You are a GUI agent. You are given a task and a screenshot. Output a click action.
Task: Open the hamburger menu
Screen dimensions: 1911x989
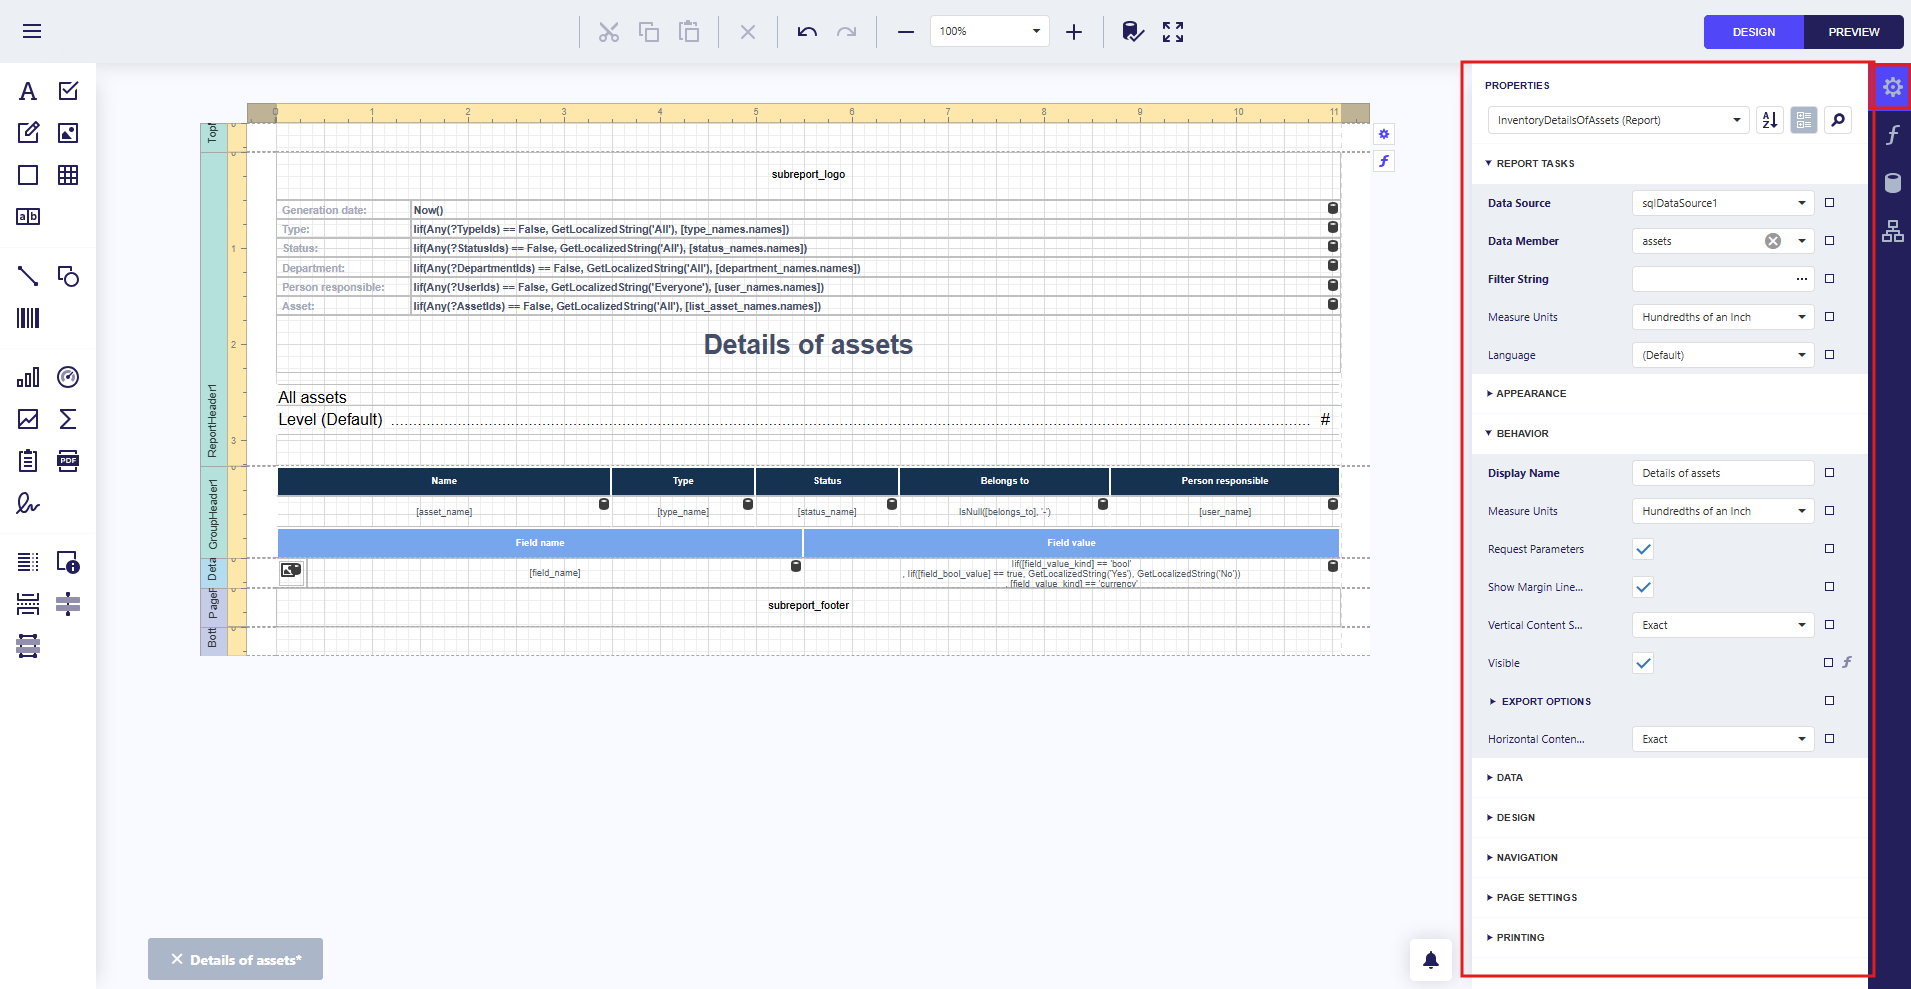pyautogui.click(x=32, y=31)
